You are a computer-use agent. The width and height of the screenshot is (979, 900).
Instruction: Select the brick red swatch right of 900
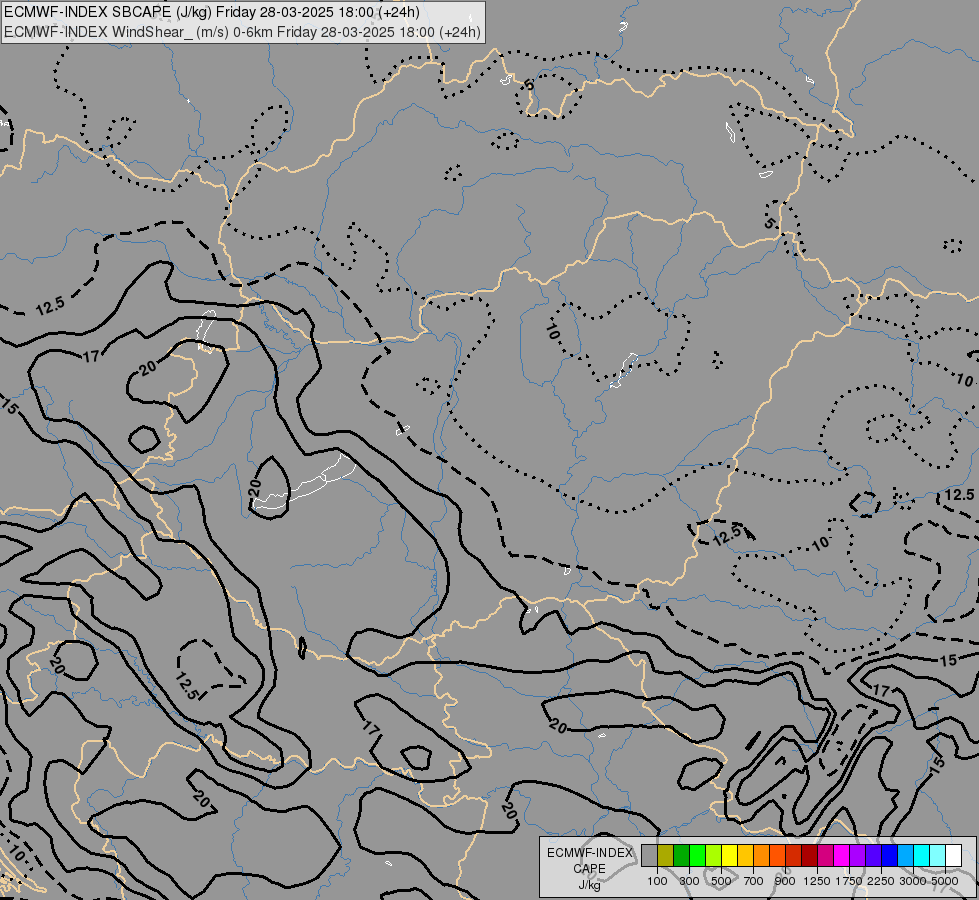(x=794, y=855)
